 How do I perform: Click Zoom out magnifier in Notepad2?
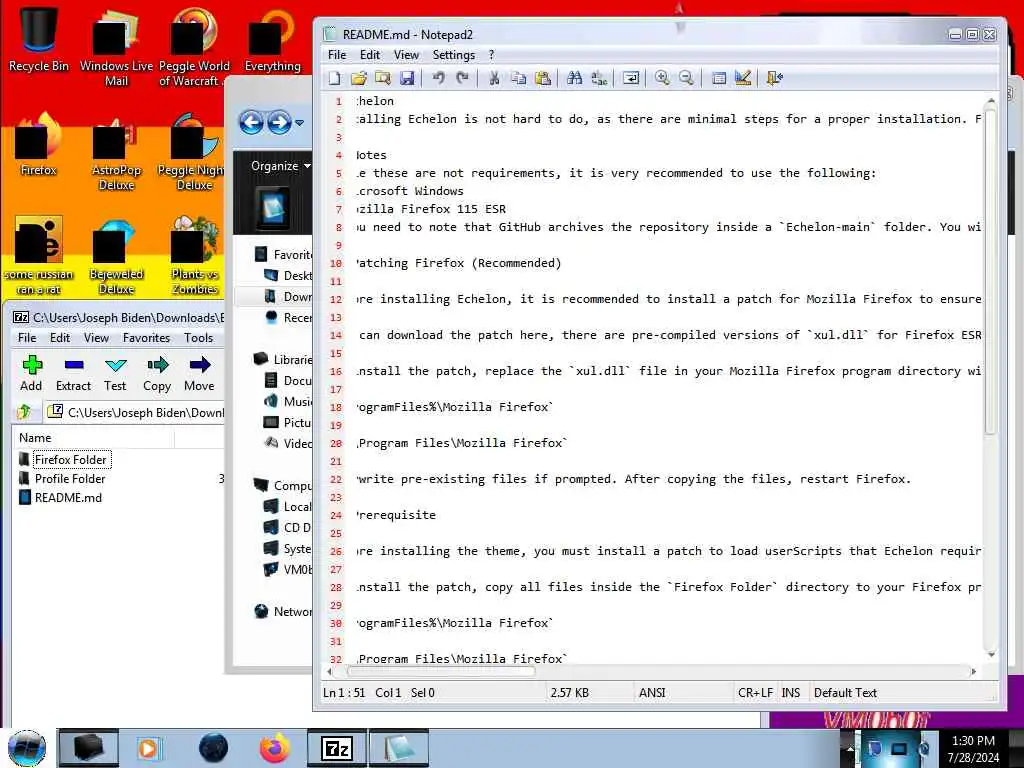click(686, 78)
